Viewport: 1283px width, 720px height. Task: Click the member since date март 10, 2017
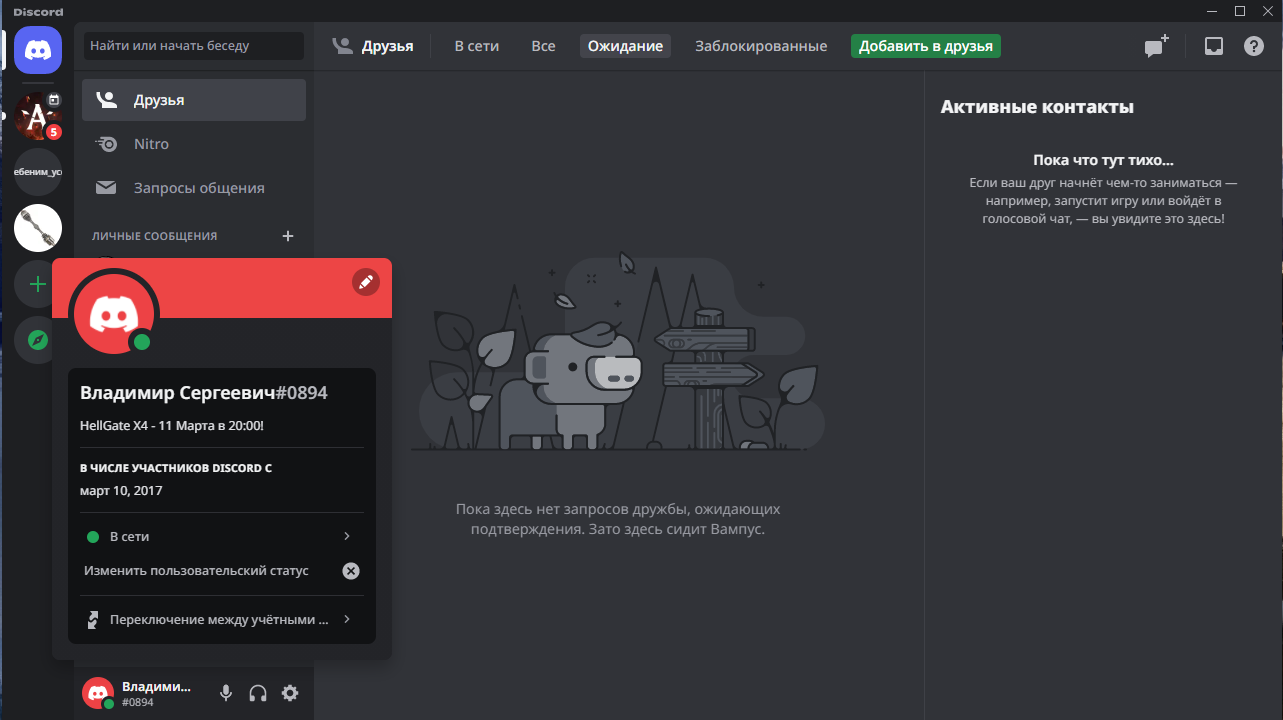point(121,490)
